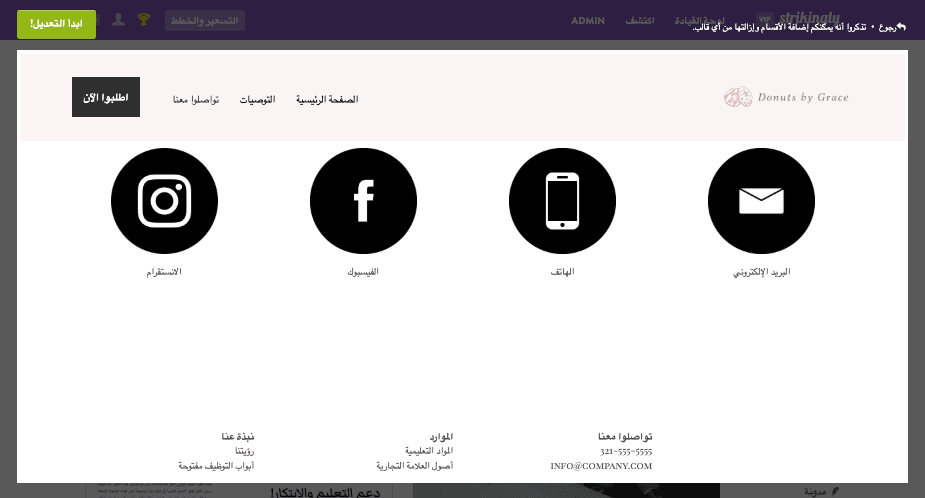925x498 pixels.
Task: Click the email envelope circle icon
Action: coord(761,201)
